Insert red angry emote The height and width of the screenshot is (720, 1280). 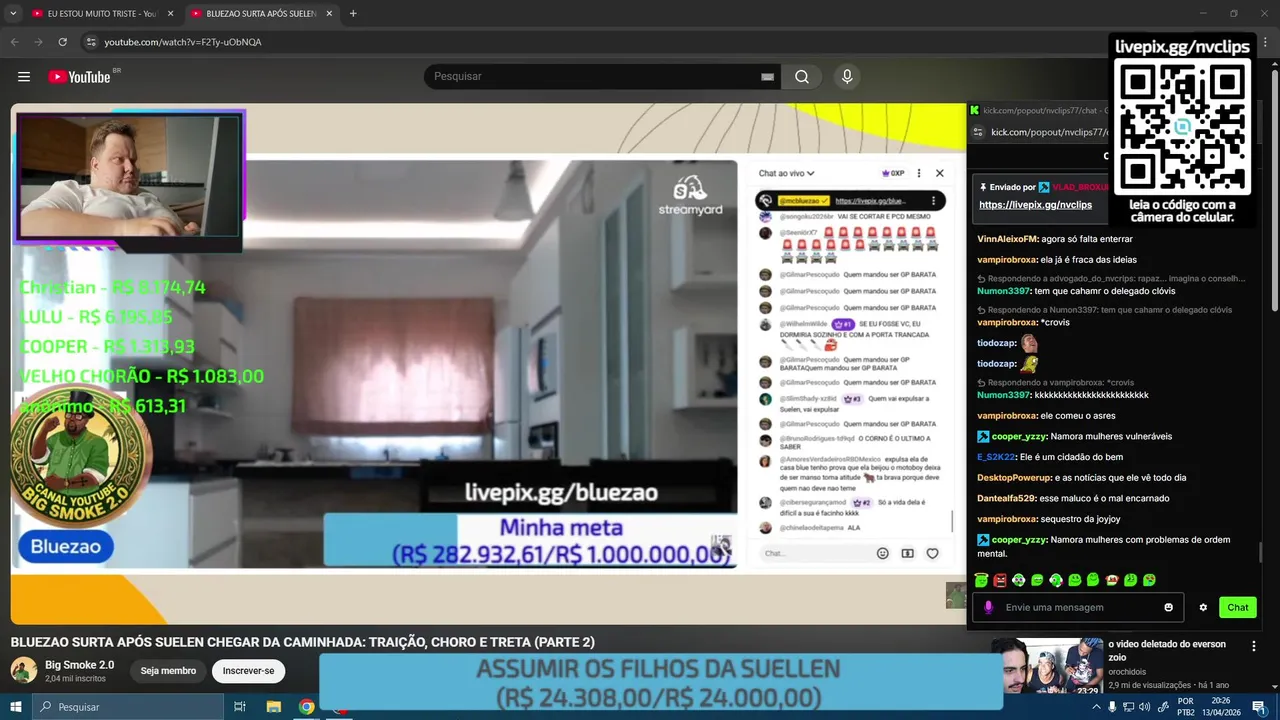click(x=1000, y=580)
